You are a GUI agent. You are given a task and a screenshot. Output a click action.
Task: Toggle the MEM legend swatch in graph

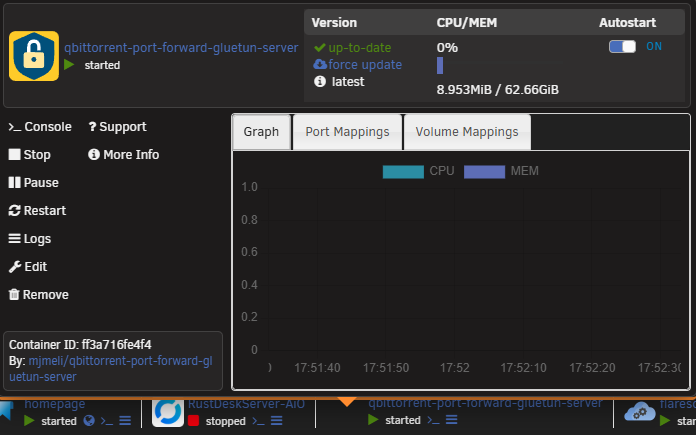[x=484, y=172]
